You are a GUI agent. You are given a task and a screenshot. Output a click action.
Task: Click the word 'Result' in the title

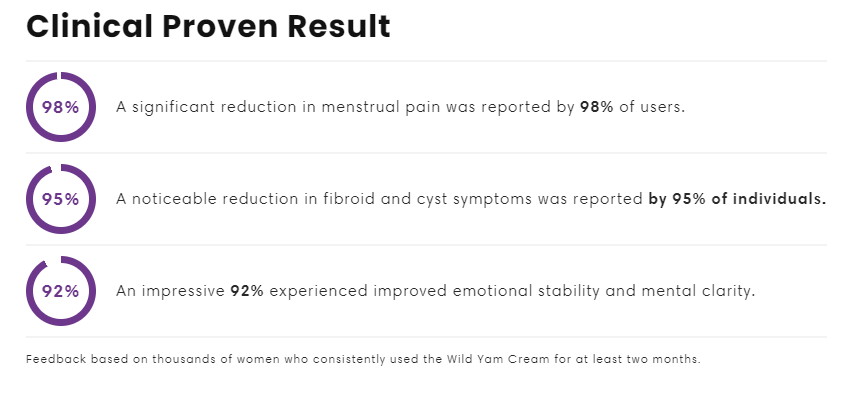(x=339, y=26)
